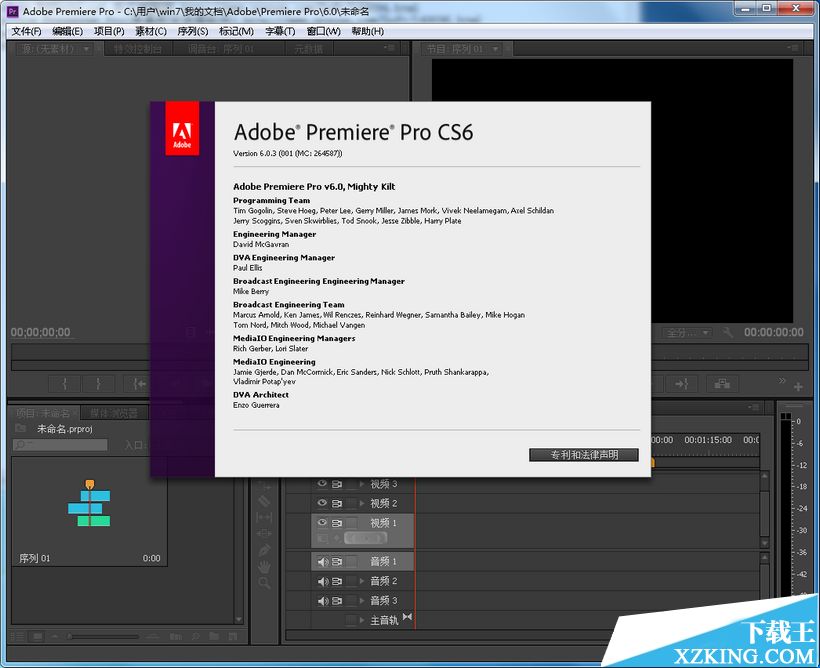Click the source monitor 00;00;00;00 timecode

coord(41,332)
